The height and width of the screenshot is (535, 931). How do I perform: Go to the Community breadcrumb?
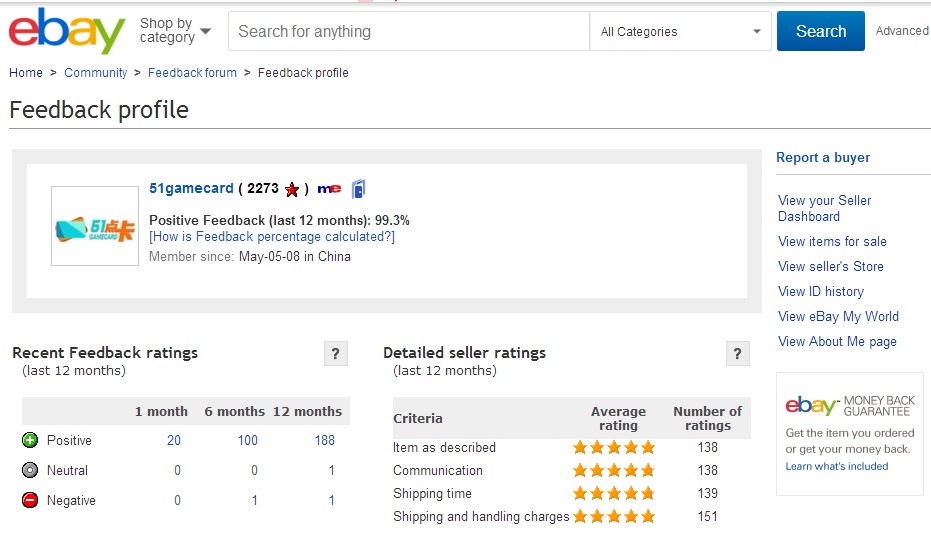[x=95, y=73]
